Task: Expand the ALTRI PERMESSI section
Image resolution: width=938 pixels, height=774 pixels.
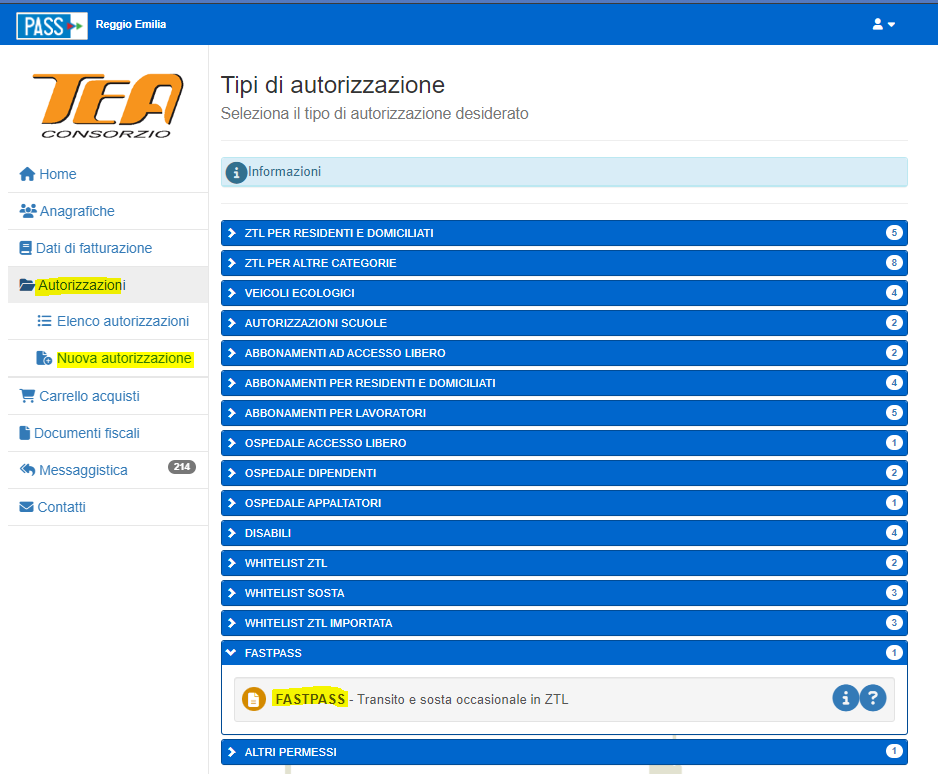Action: coord(290,751)
